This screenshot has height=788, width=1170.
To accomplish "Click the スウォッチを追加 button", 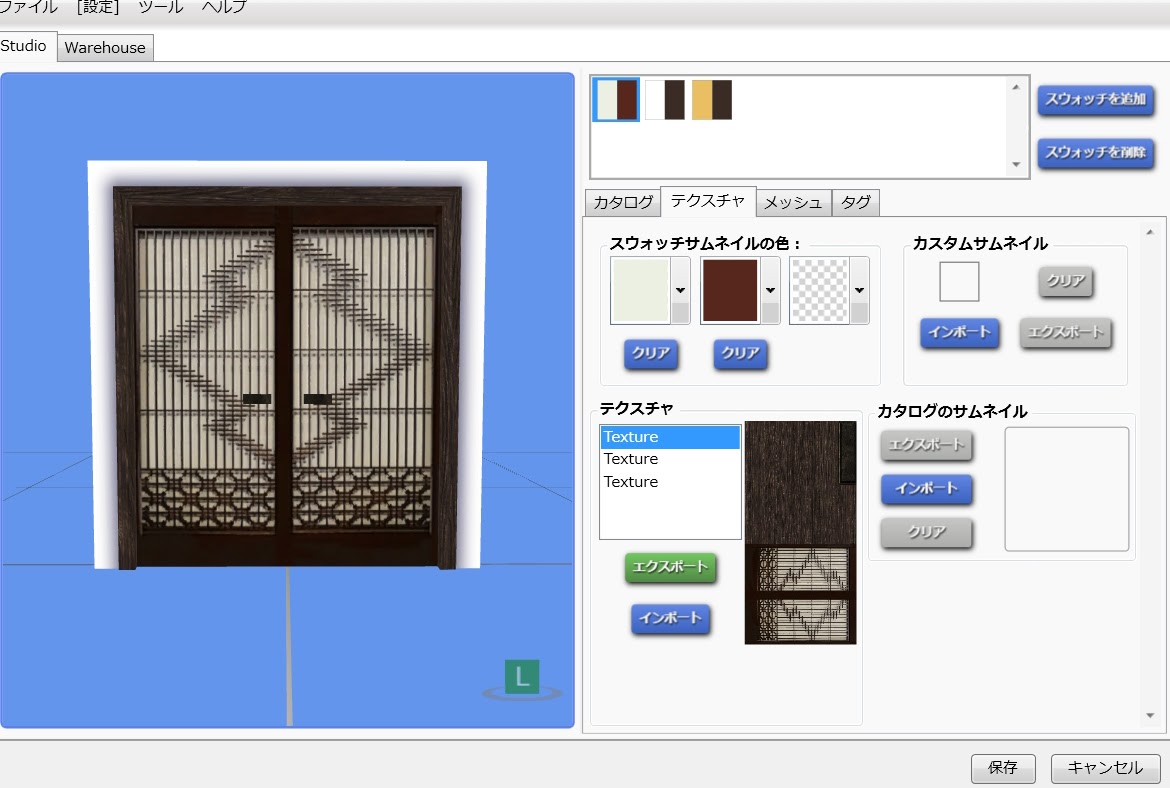I will 1096,99.
